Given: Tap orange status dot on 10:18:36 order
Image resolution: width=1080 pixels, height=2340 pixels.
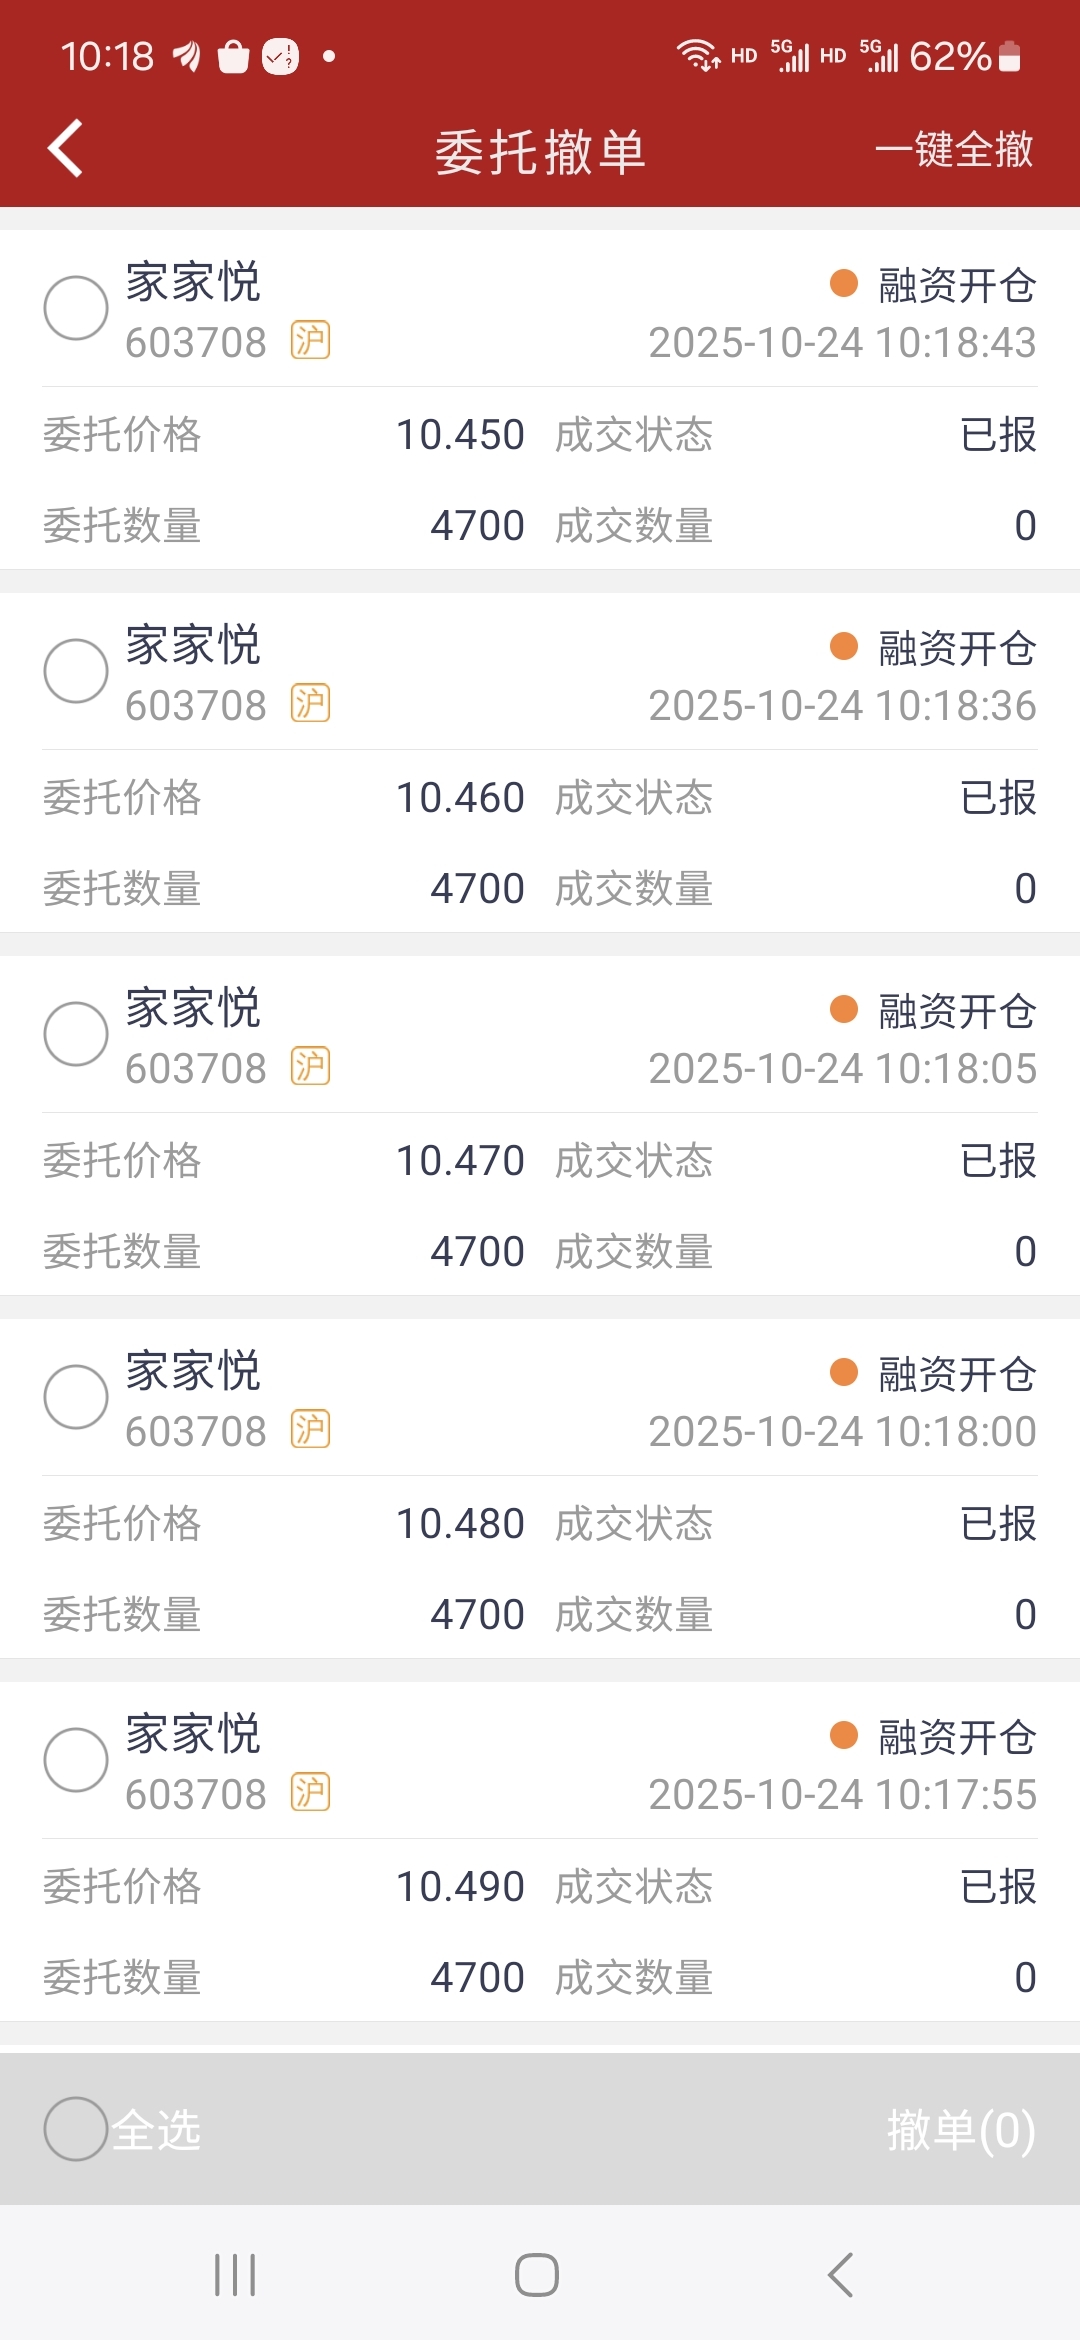Looking at the screenshot, I should tap(844, 646).
